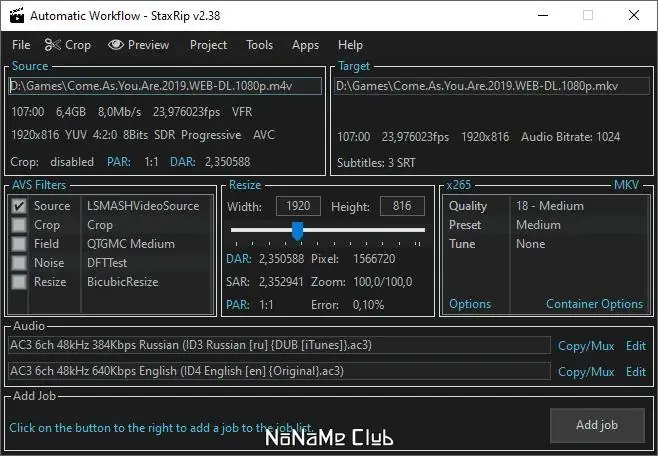Click the target file path field

[491, 86]
